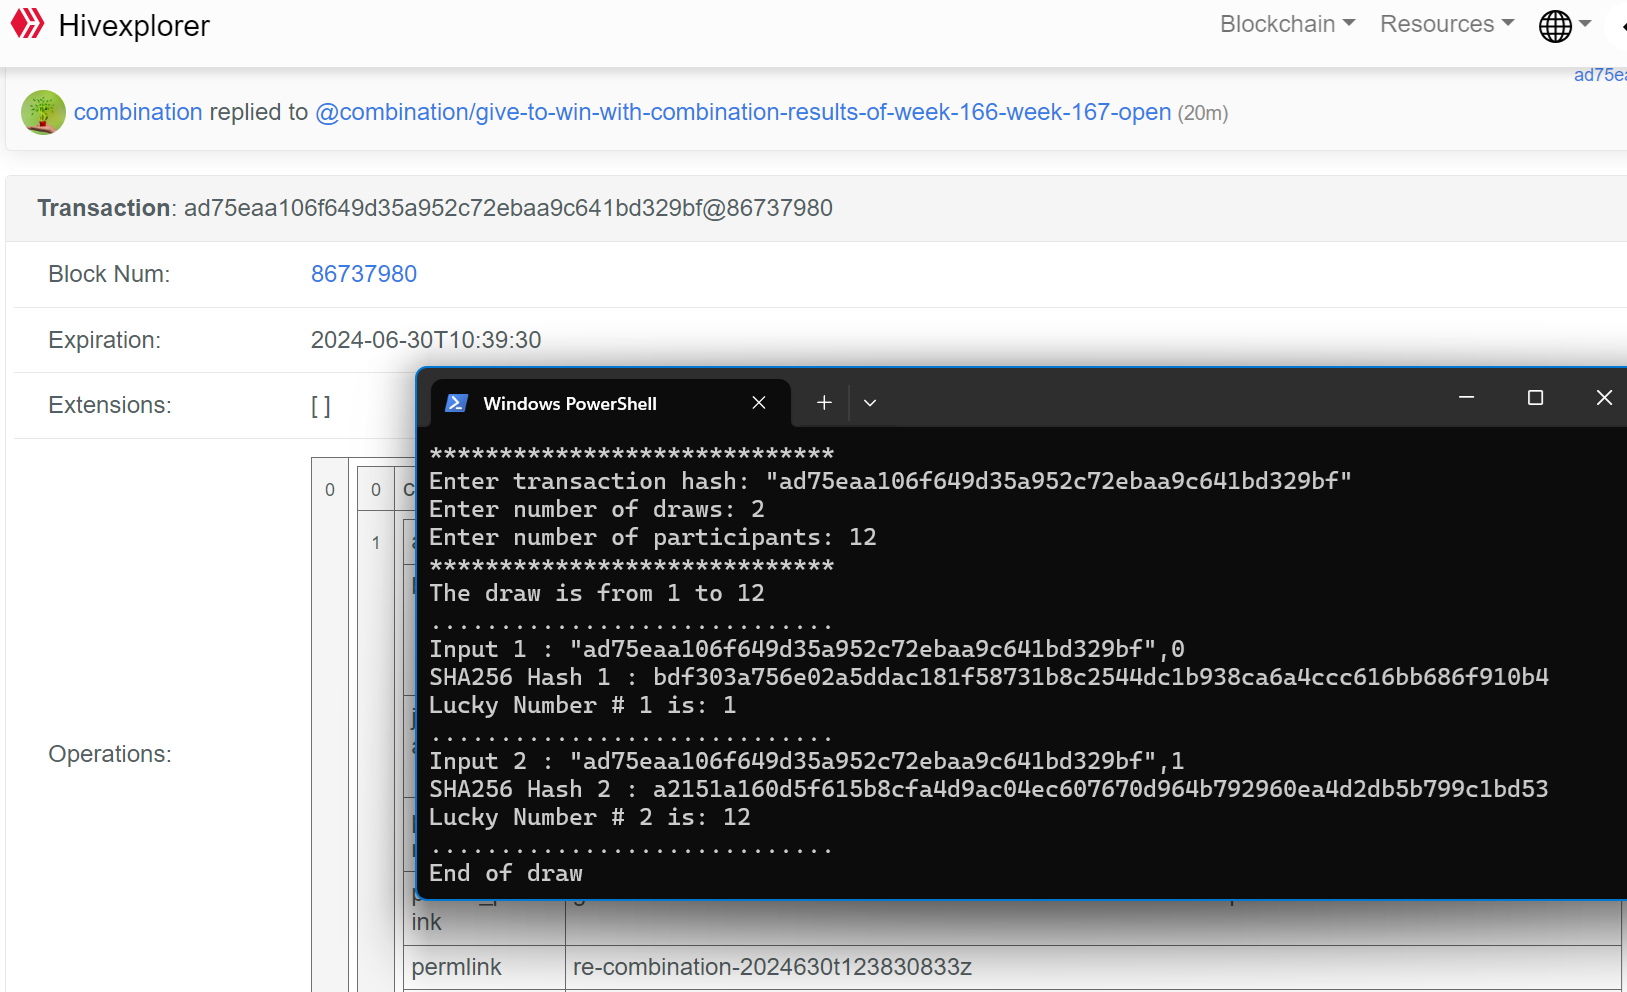The width and height of the screenshot is (1627, 992).
Task: Open block number 86737980 link
Action: 364,274
